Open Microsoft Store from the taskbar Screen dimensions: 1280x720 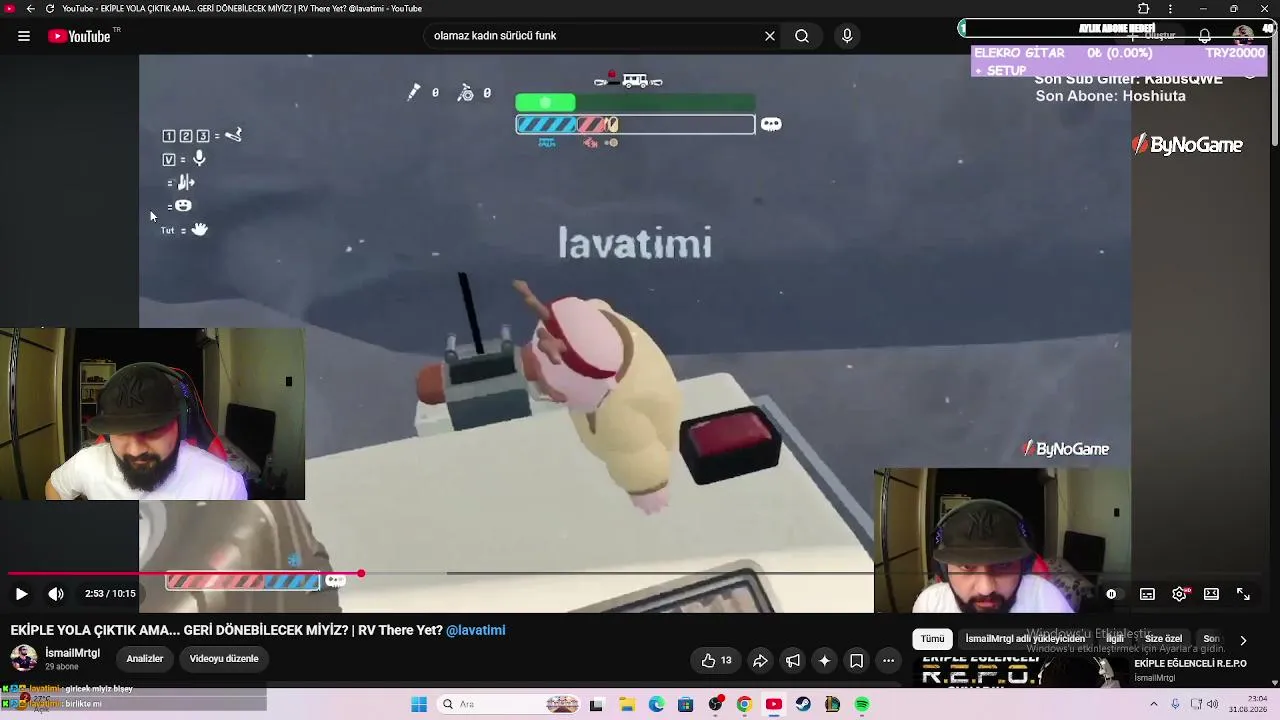pyautogui.click(x=685, y=704)
